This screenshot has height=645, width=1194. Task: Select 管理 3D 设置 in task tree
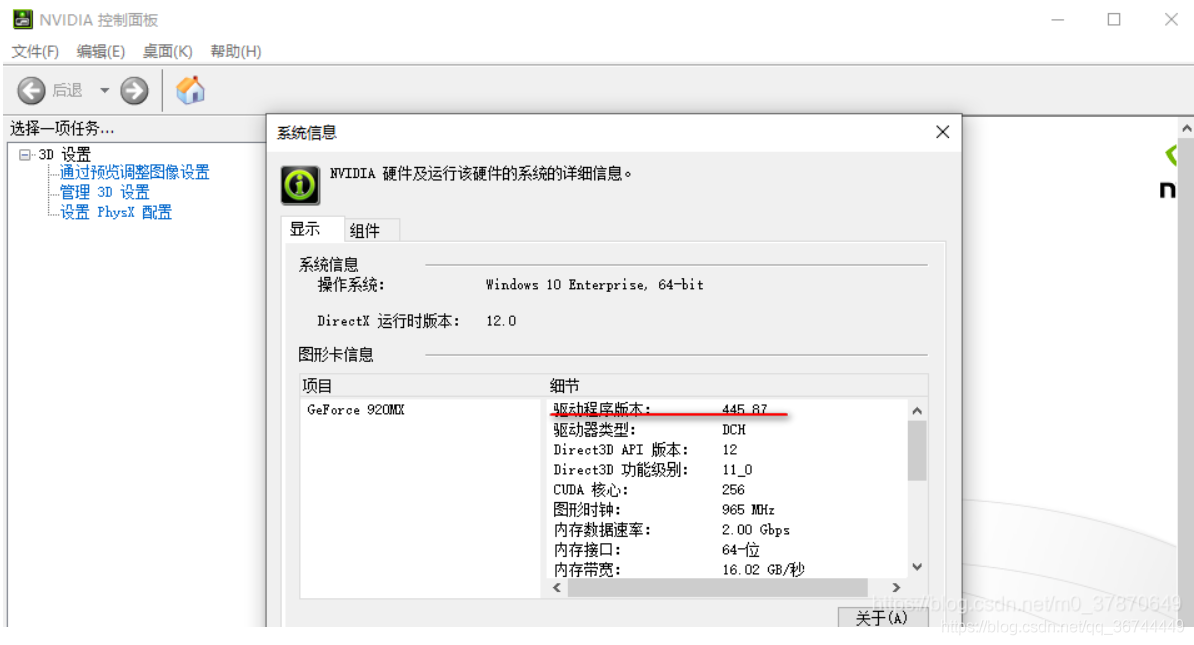pos(104,191)
